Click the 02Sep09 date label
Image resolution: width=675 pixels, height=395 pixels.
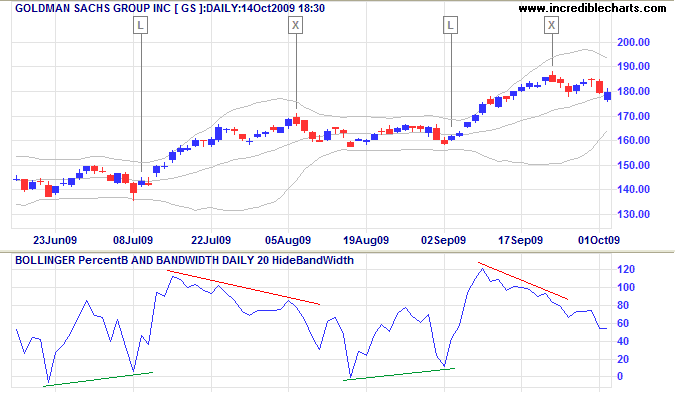pyautogui.click(x=443, y=240)
